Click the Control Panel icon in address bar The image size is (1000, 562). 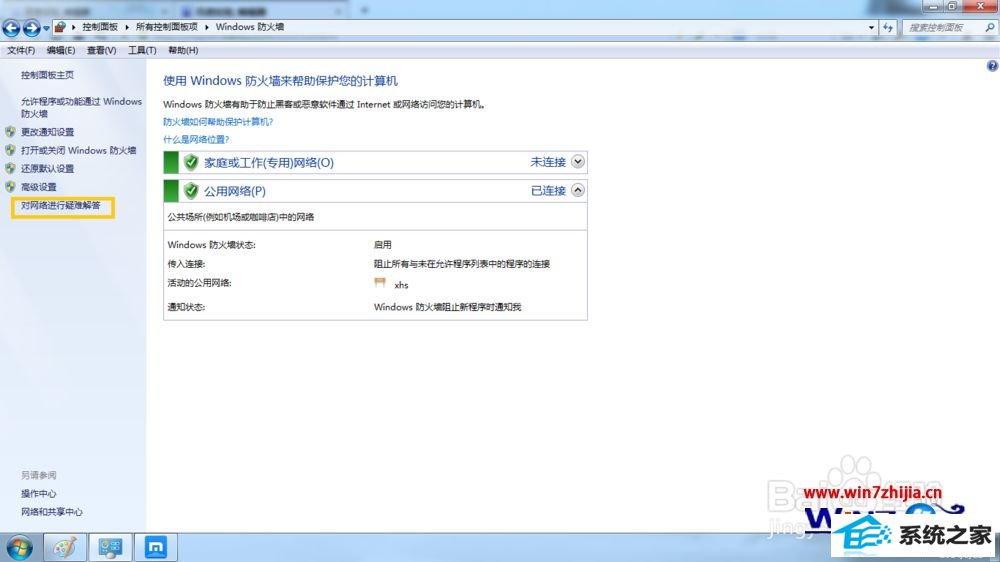[x=60, y=27]
